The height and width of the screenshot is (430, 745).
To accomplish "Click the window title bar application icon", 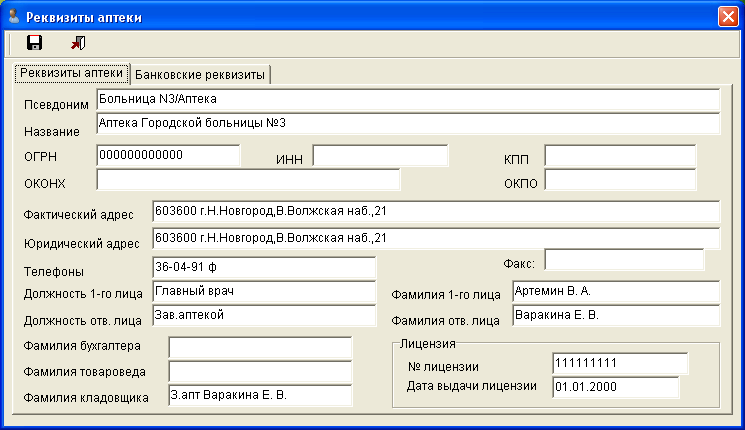I will point(13,14).
